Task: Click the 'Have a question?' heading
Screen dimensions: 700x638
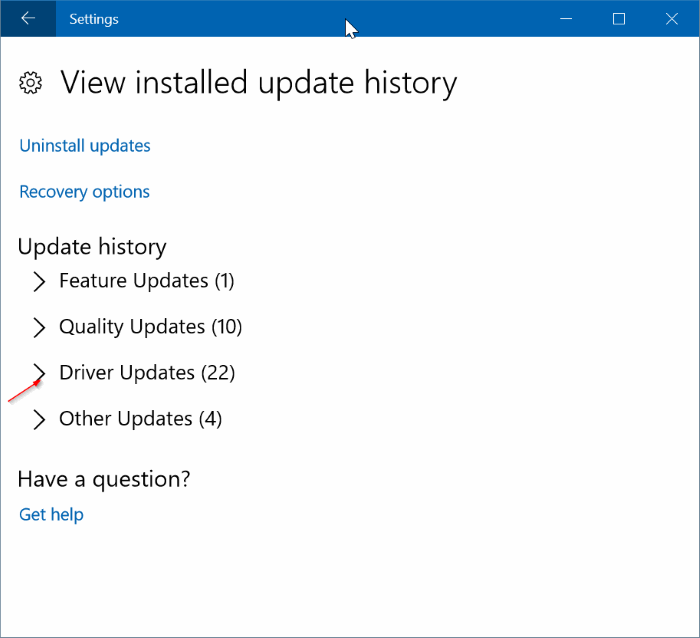Action: pos(104,480)
